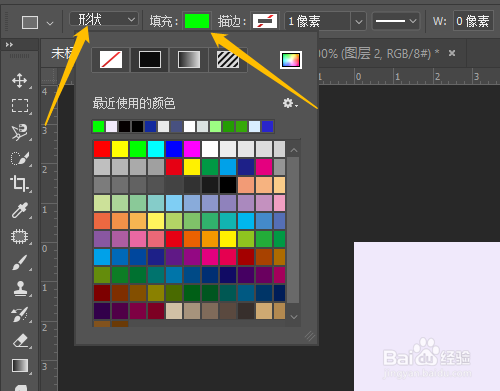The image size is (500, 391).
Task: Set fill type to pattern
Action: pos(228,60)
